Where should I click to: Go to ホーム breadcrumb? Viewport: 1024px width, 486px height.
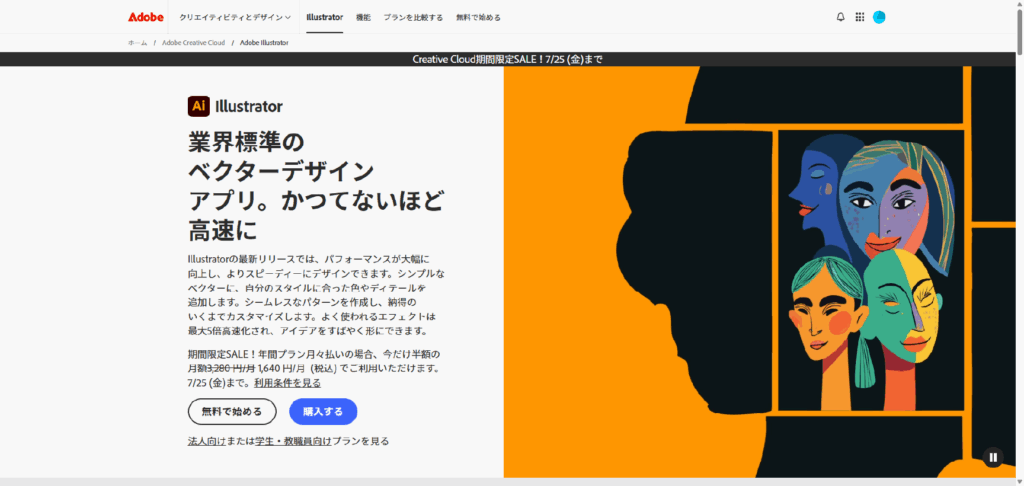point(137,42)
